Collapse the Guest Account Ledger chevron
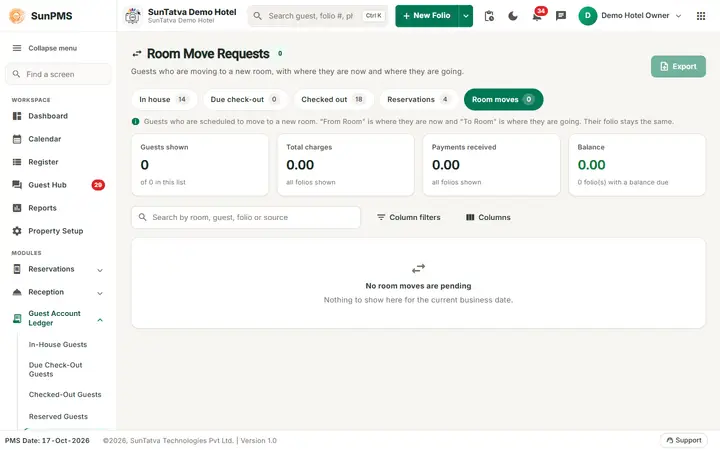Viewport: 720px width, 450px height. [x=100, y=320]
